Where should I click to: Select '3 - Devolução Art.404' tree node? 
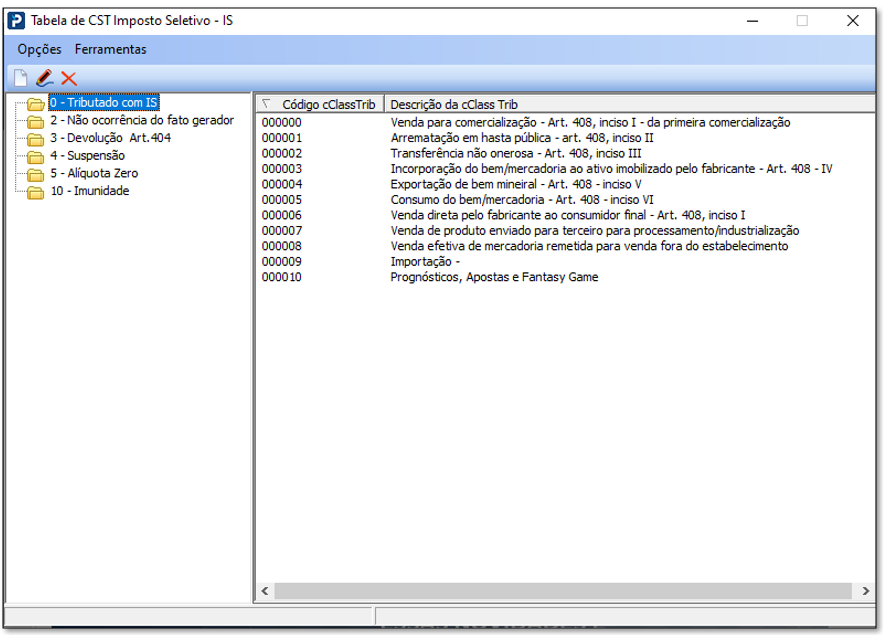click(110, 138)
